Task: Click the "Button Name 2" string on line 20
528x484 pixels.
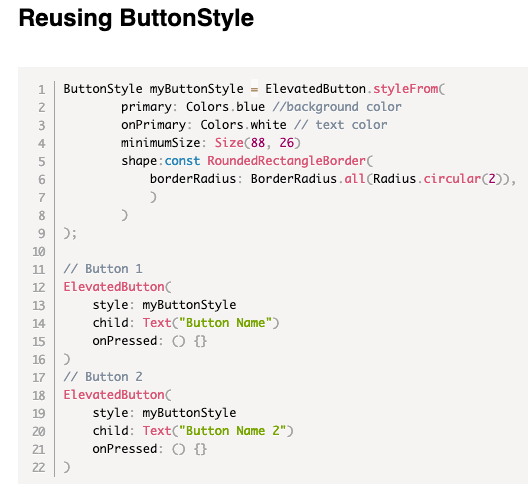Action: pos(232,431)
